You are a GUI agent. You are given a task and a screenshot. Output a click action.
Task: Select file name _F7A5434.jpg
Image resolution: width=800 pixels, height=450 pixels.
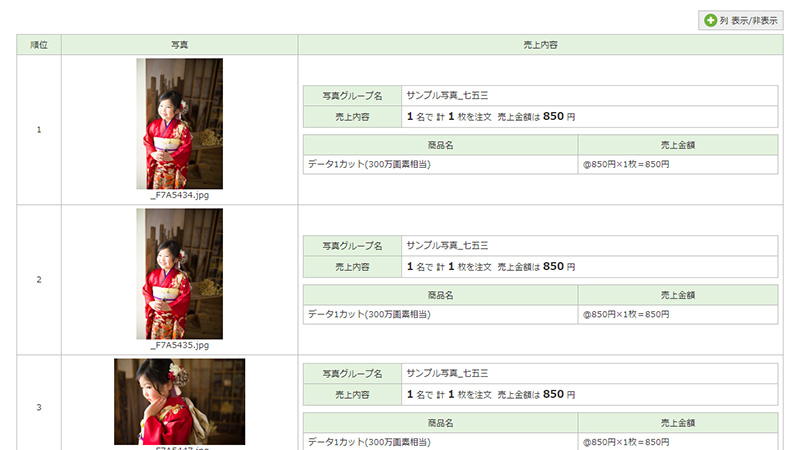pos(180,195)
